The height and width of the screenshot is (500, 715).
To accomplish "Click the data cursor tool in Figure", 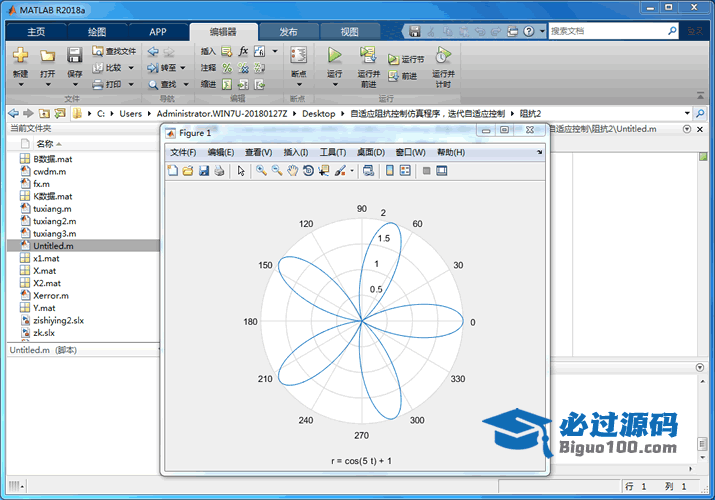I will click(x=324, y=171).
